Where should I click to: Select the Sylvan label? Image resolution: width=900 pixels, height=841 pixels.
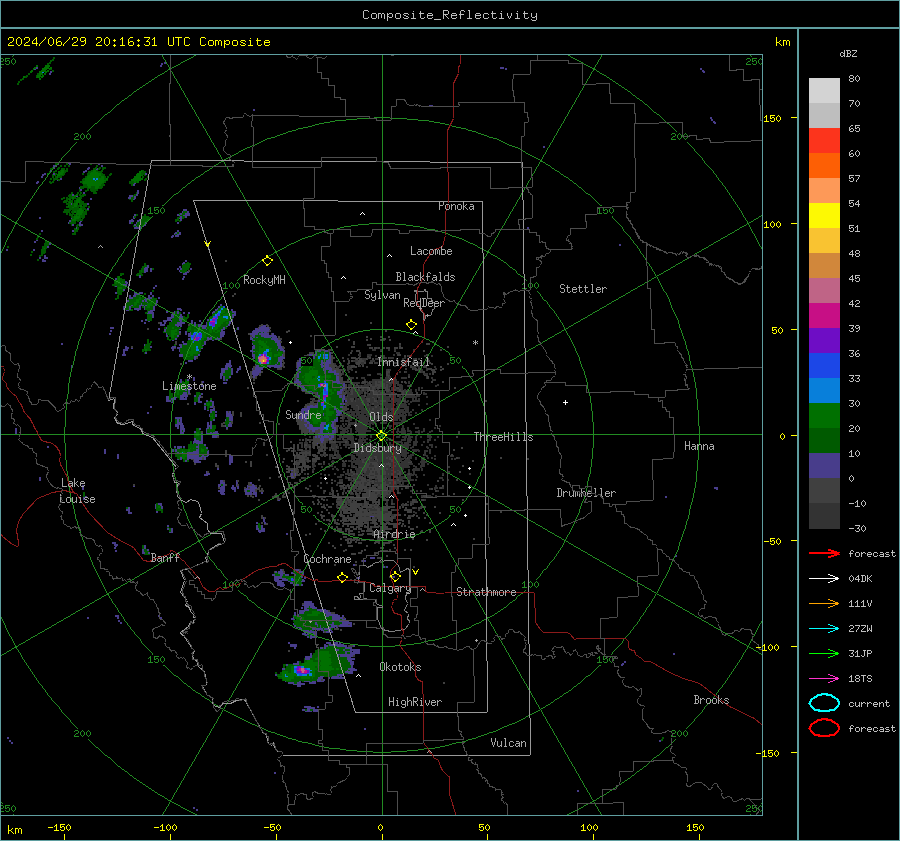point(382,295)
